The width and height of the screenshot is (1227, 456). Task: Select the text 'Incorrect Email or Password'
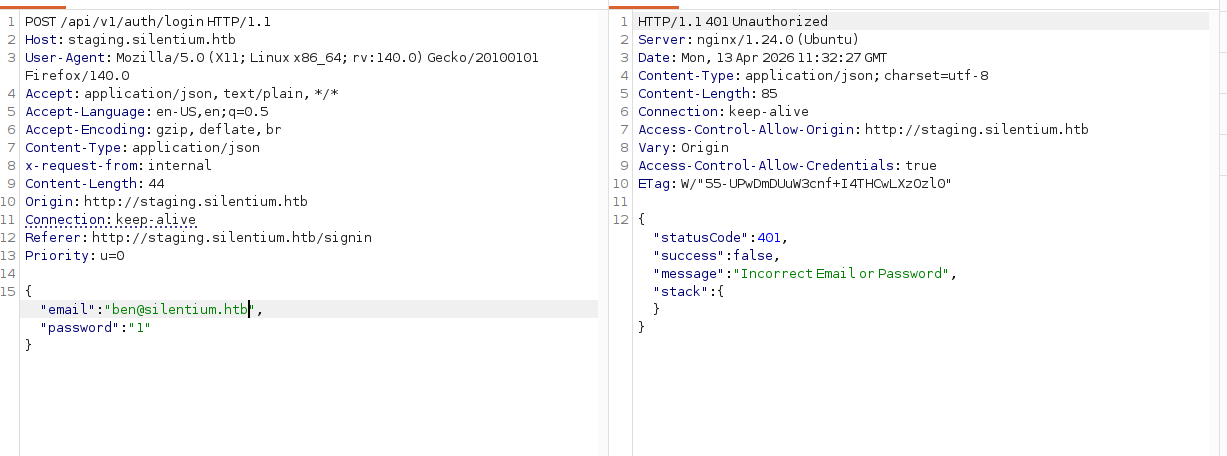point(845,273)
